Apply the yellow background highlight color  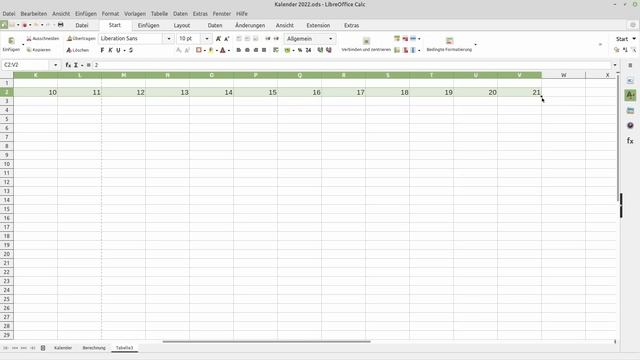(x=211, y=50)
